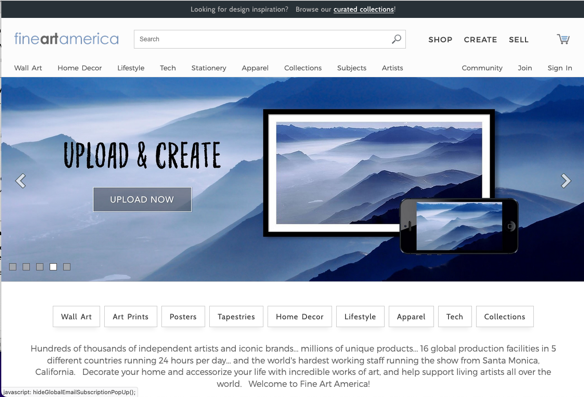This screenshot has width=584, height=397.
Task: Select the fifth carousel slide indicator
Action: tap(67, 267)
